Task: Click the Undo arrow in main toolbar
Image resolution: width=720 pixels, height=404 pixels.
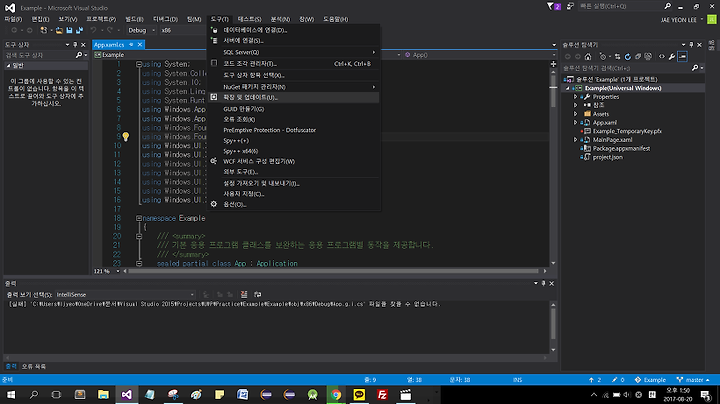Action: (x=93, y=30)
